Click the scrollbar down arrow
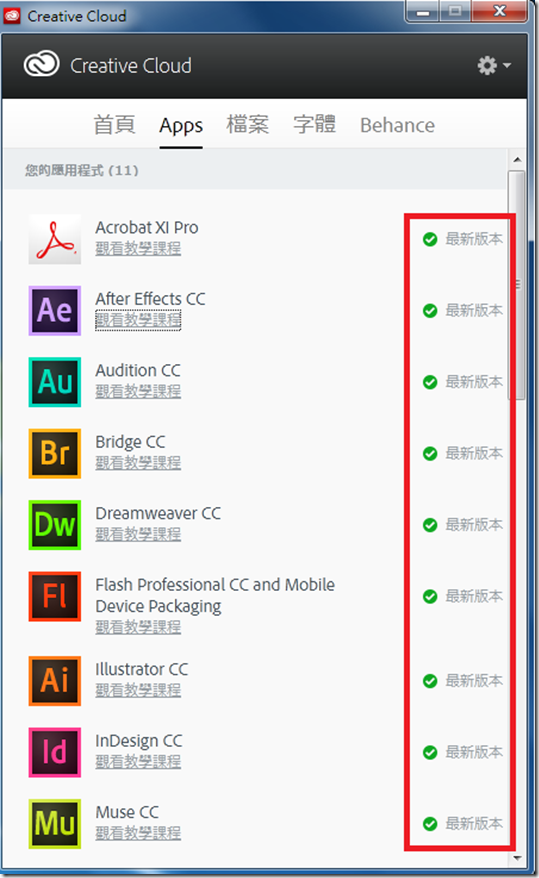The width and height of the screenshot is (539, 878). (517, 858)
